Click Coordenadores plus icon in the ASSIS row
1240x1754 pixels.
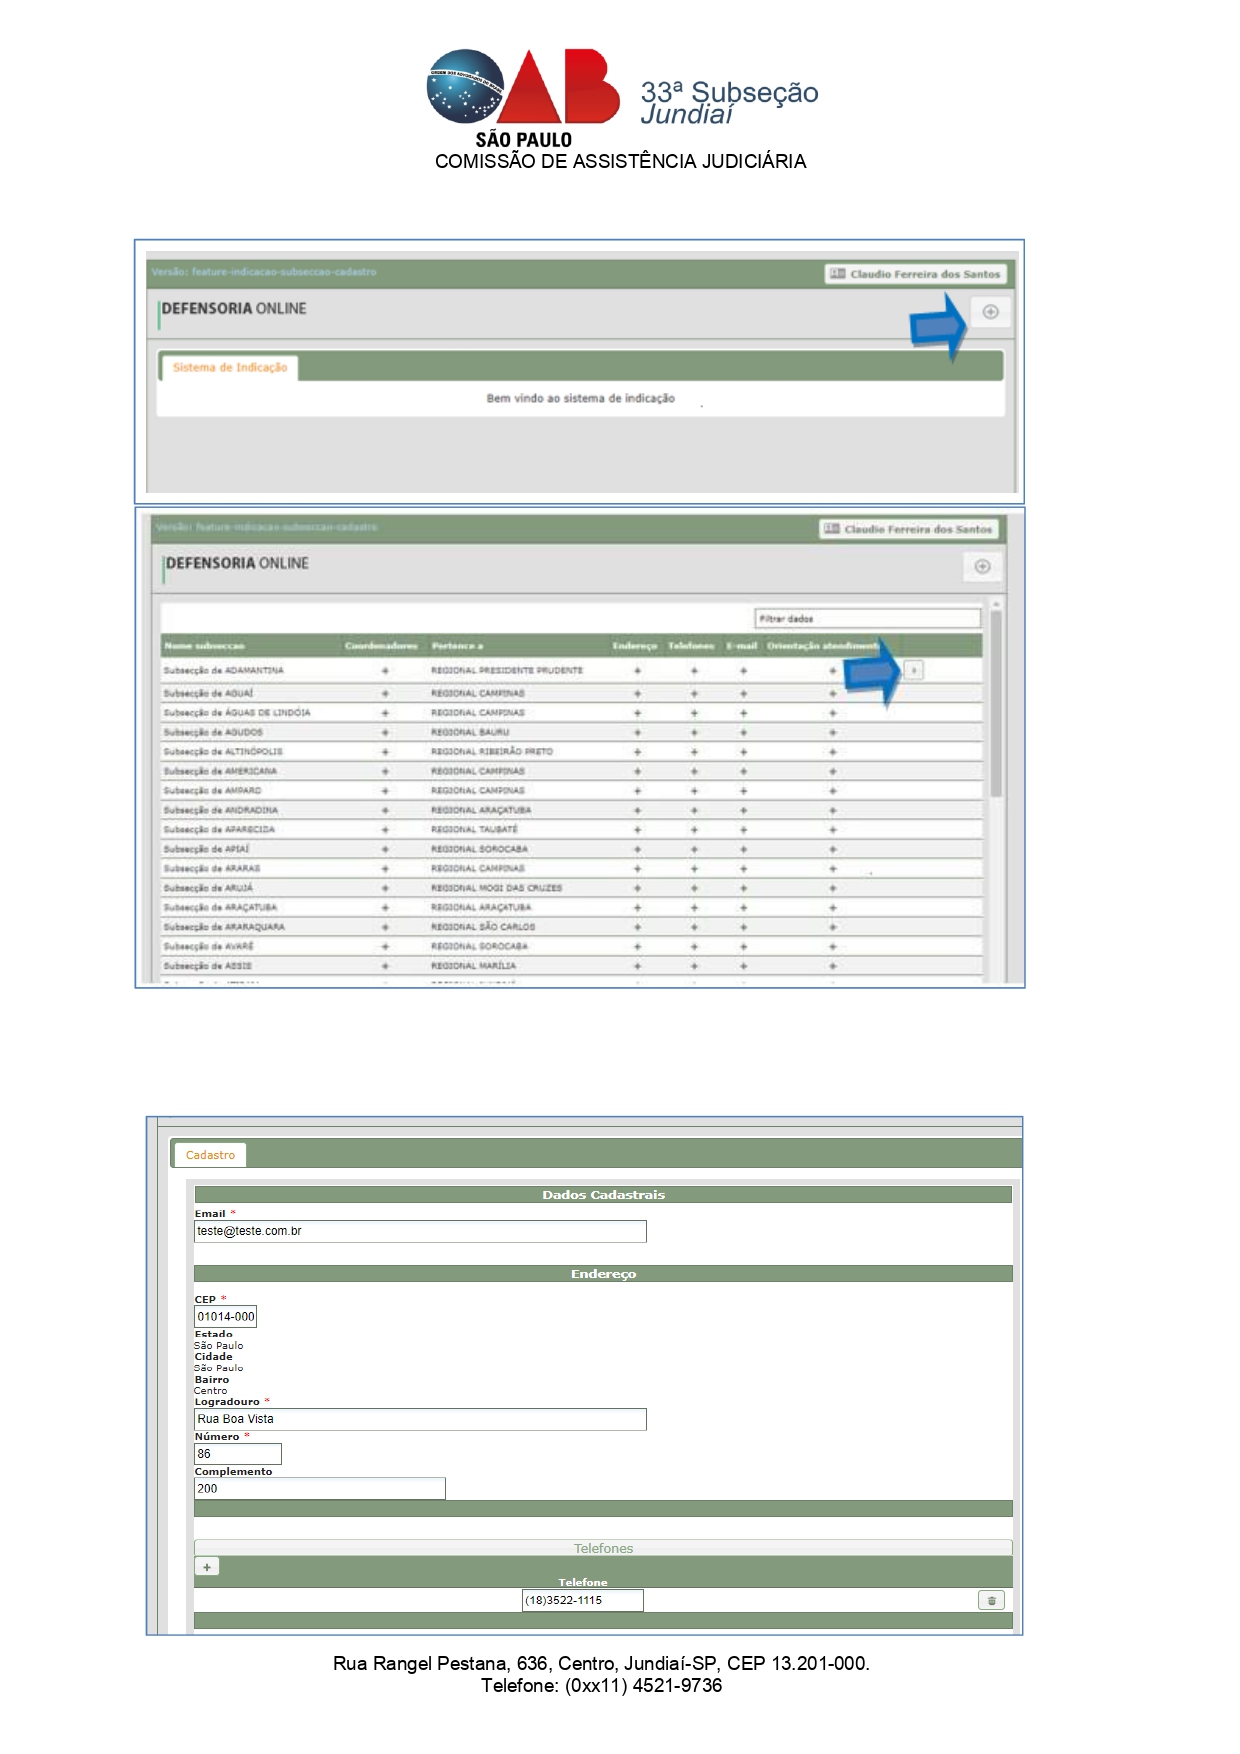pos(385,966)
